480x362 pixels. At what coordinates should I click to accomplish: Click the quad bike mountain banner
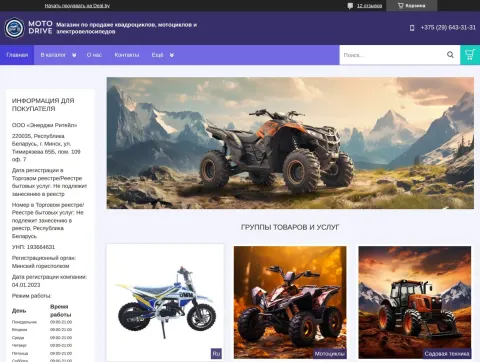coord(290,143)
